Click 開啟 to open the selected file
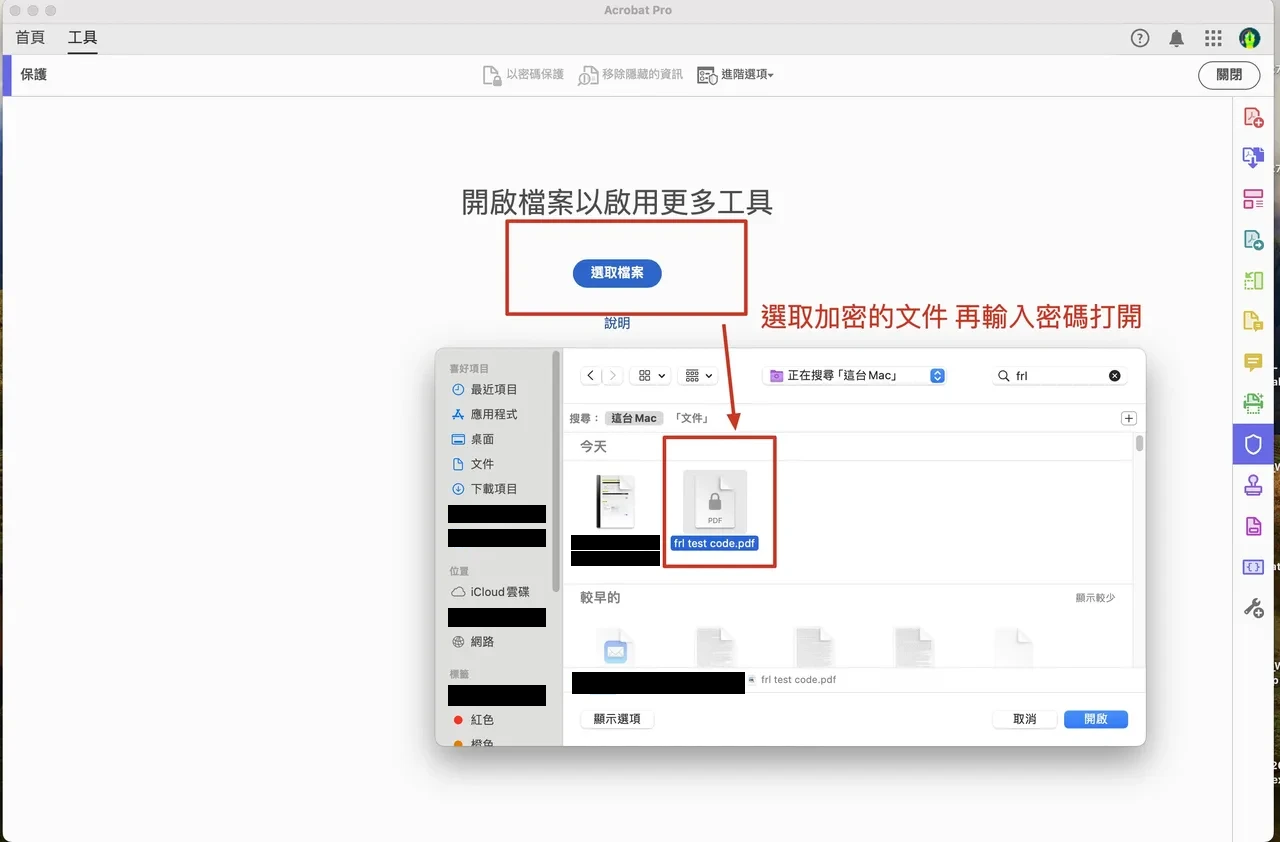 (1096, 719)
